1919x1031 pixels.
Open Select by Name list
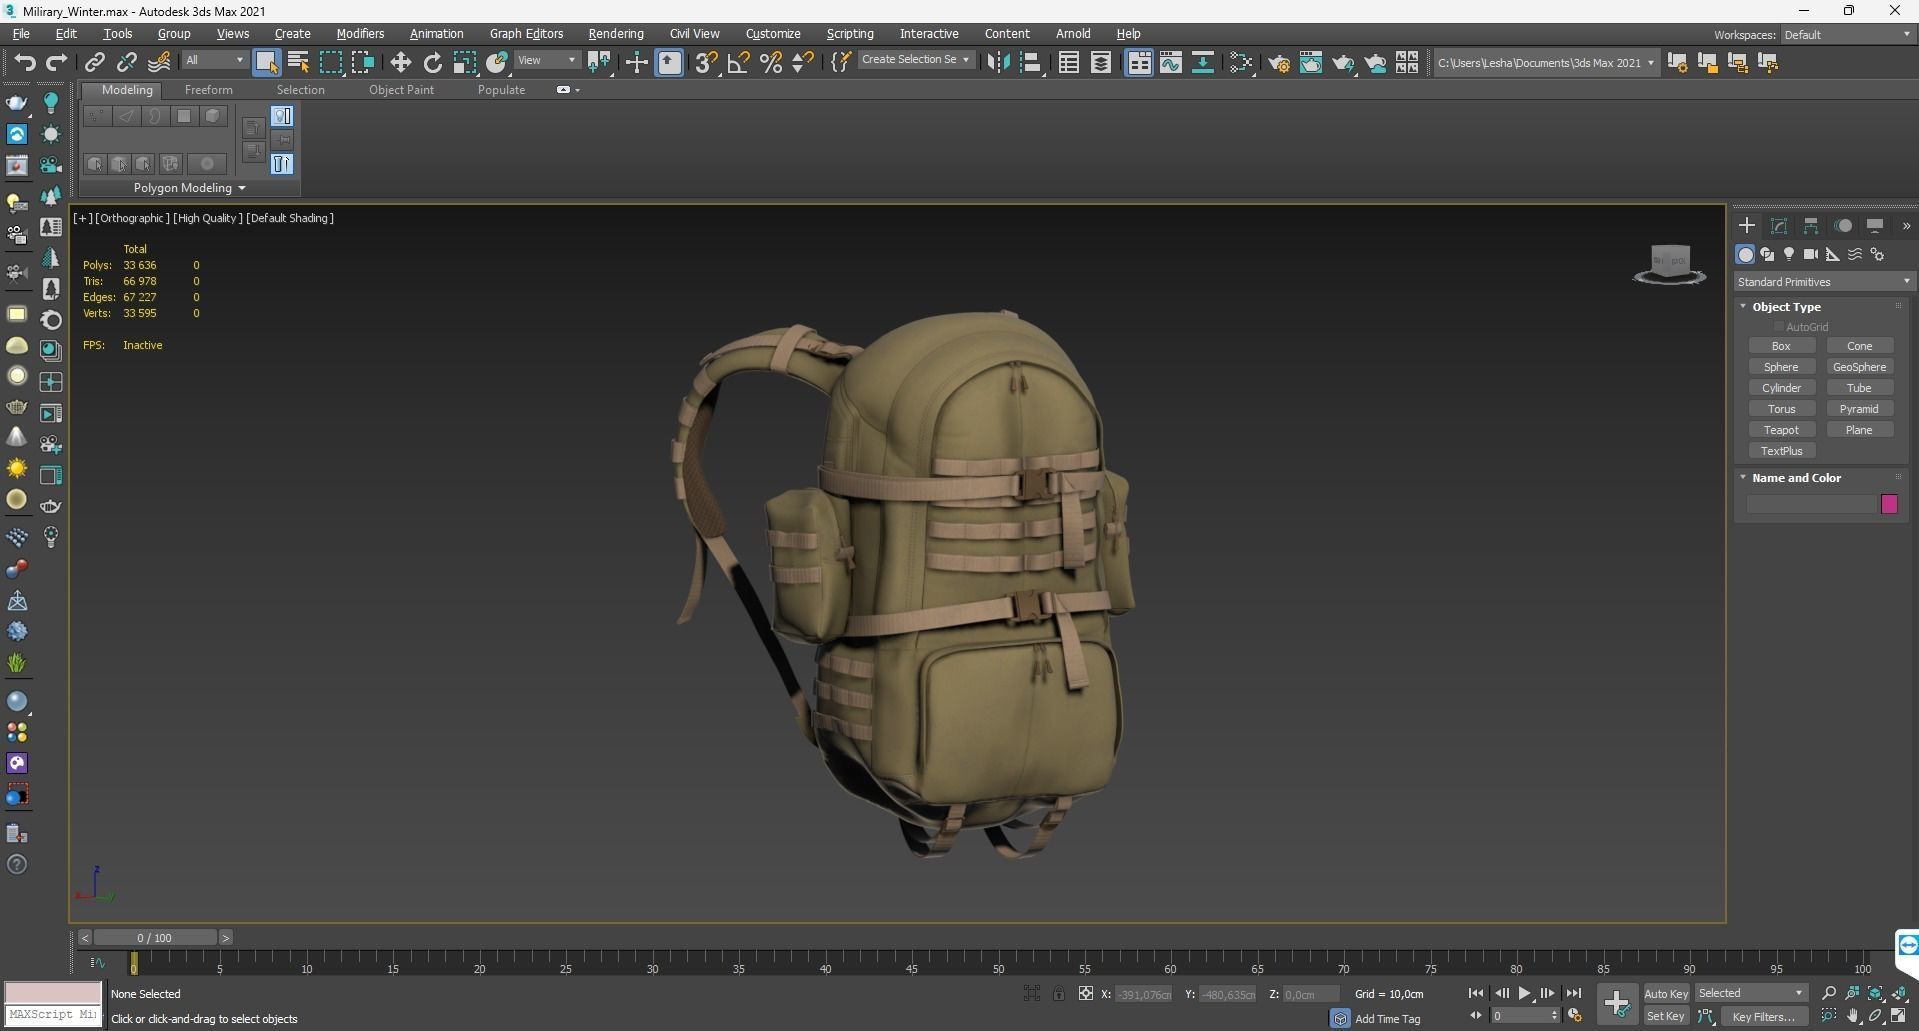[298, 63]
